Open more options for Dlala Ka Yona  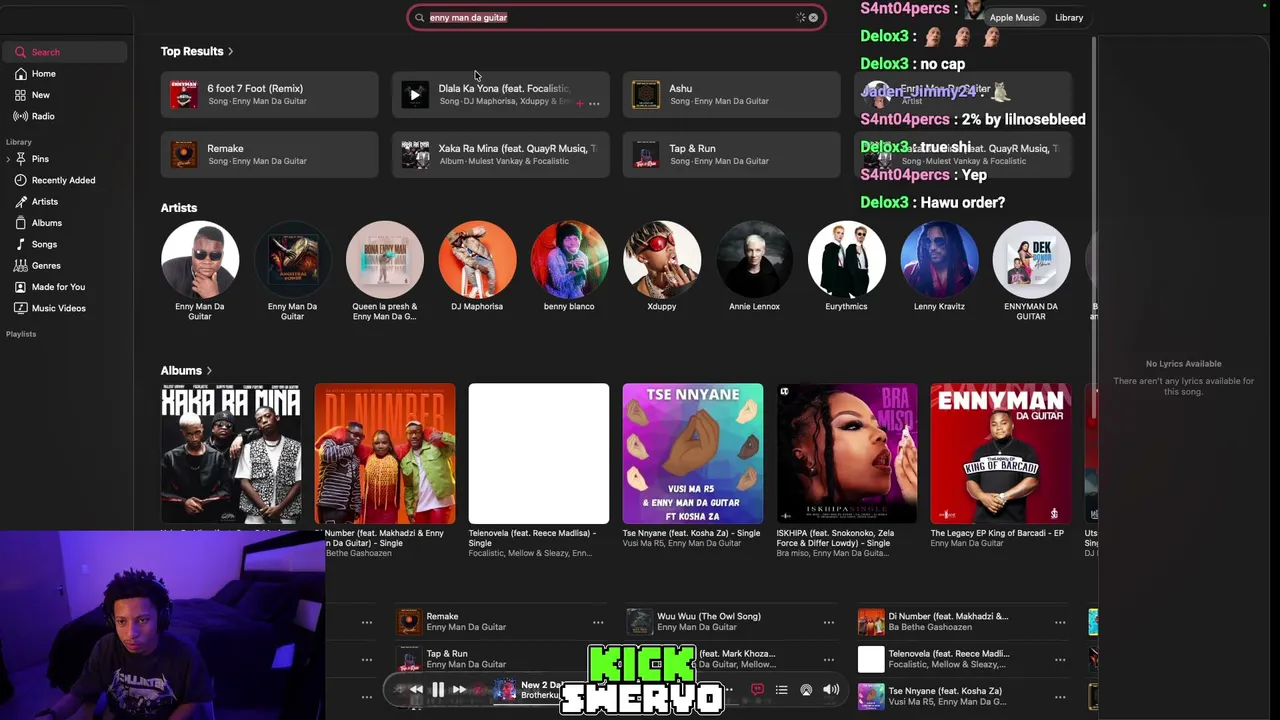click(x=594, y=103)
